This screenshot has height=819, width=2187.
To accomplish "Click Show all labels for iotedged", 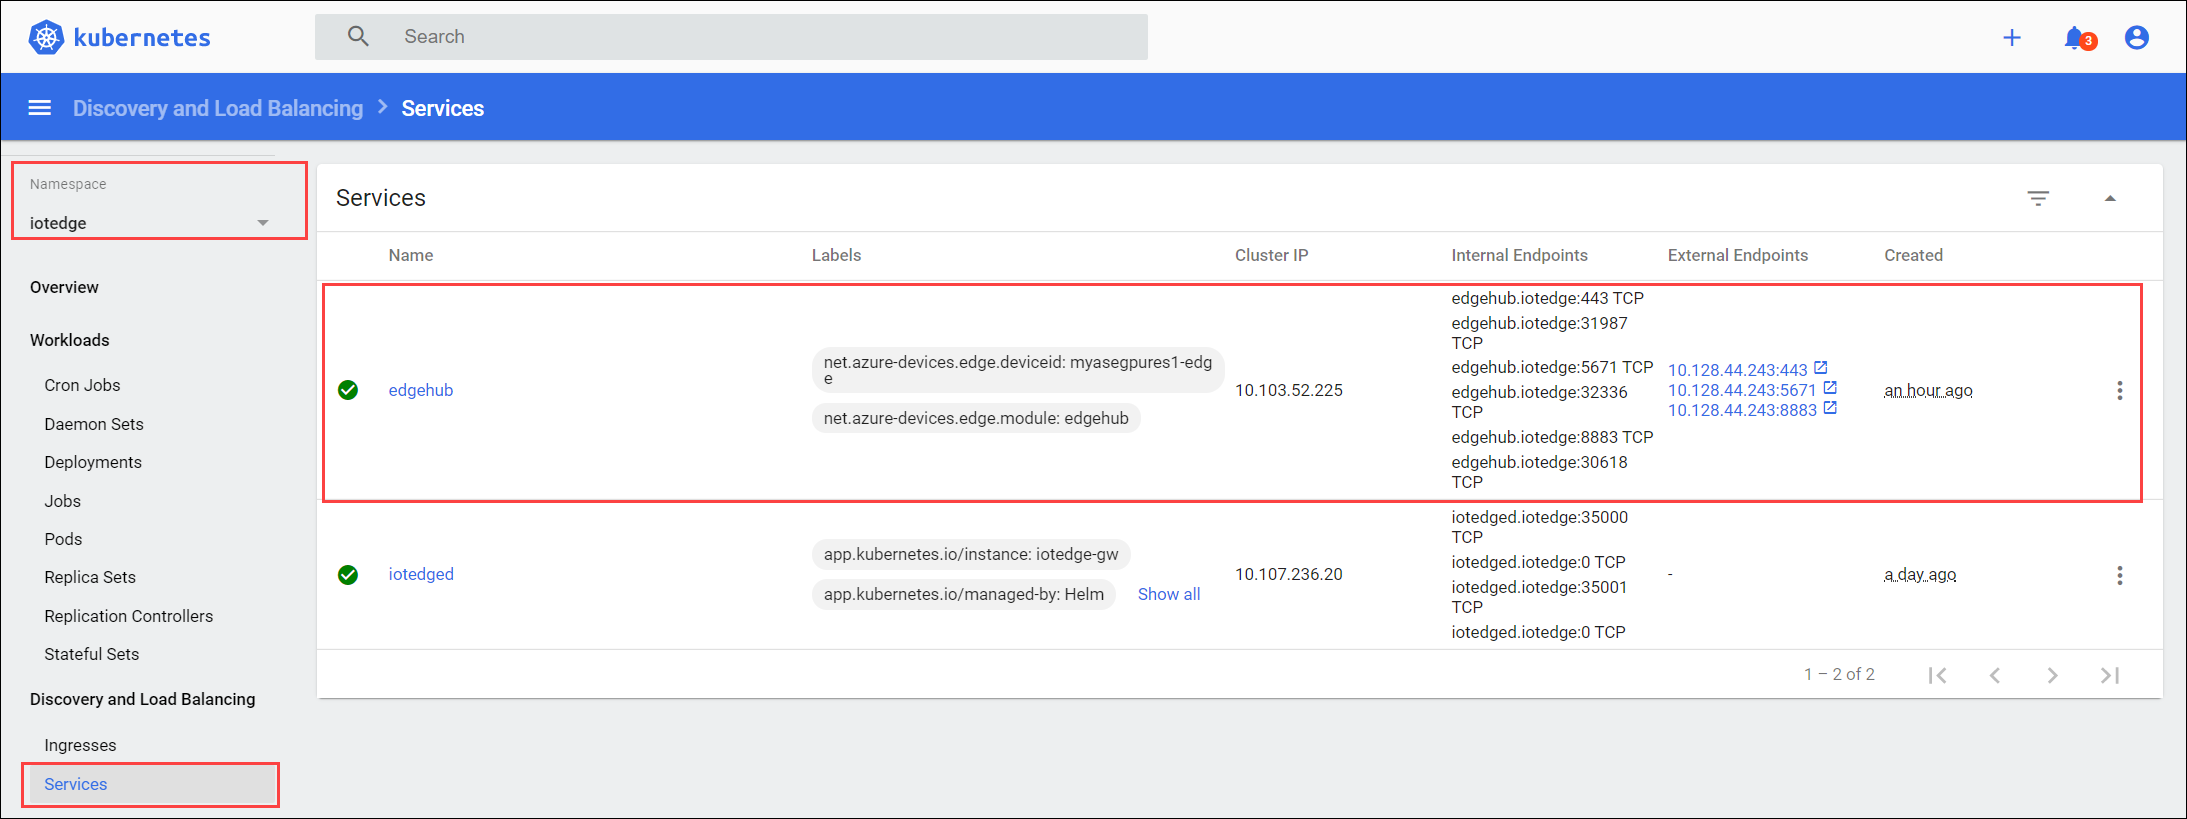I will point(1169,594).
